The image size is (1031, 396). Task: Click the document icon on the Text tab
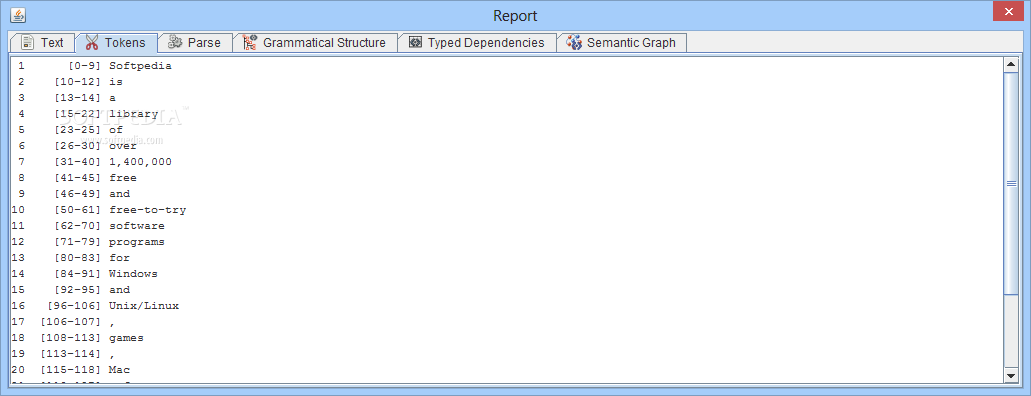(27, 43)
